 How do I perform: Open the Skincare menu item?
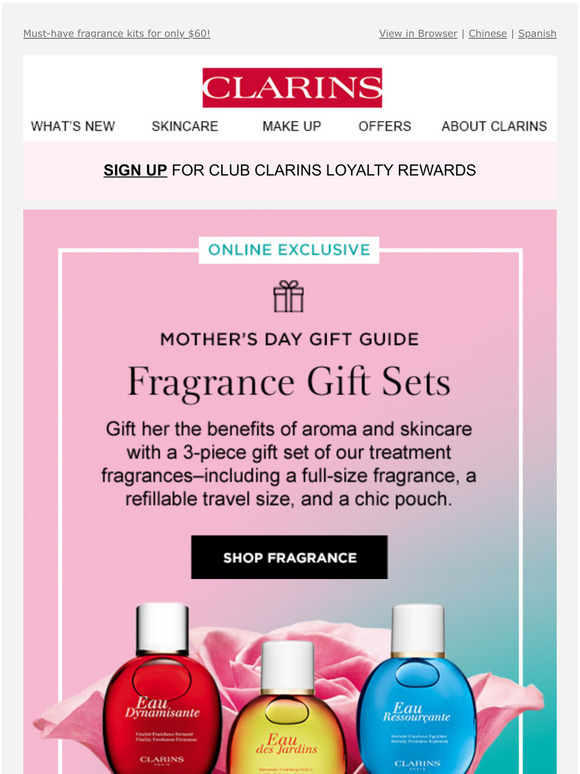tap(185, 126)
